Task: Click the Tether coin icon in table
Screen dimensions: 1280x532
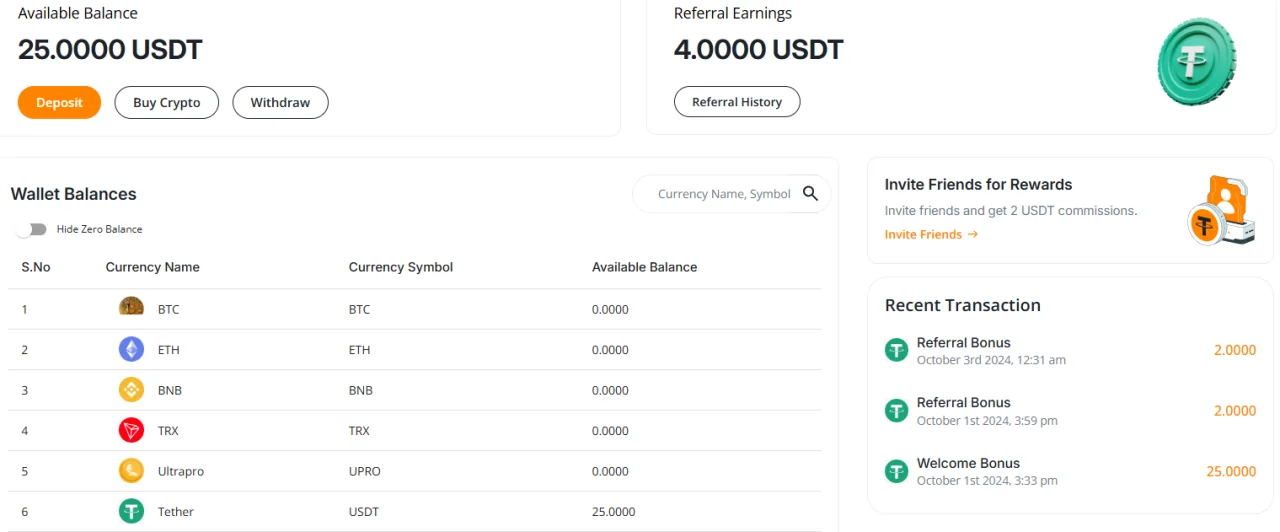Action: coord(131,511)
